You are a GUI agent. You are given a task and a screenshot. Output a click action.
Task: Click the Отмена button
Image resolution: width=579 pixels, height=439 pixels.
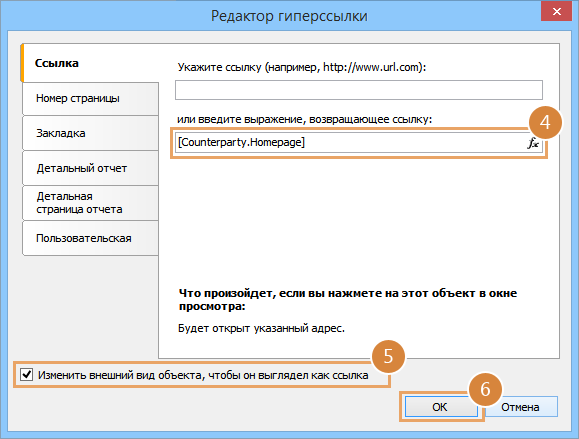[x=520, y=407]
